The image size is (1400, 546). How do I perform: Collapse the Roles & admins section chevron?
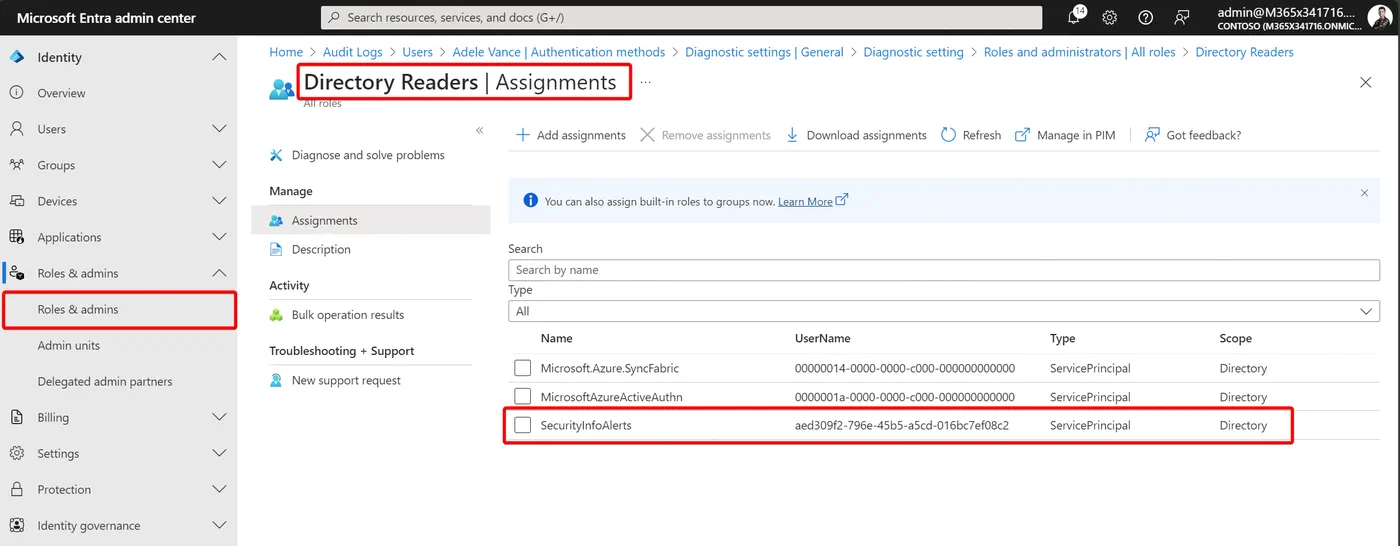coord(219,273)
